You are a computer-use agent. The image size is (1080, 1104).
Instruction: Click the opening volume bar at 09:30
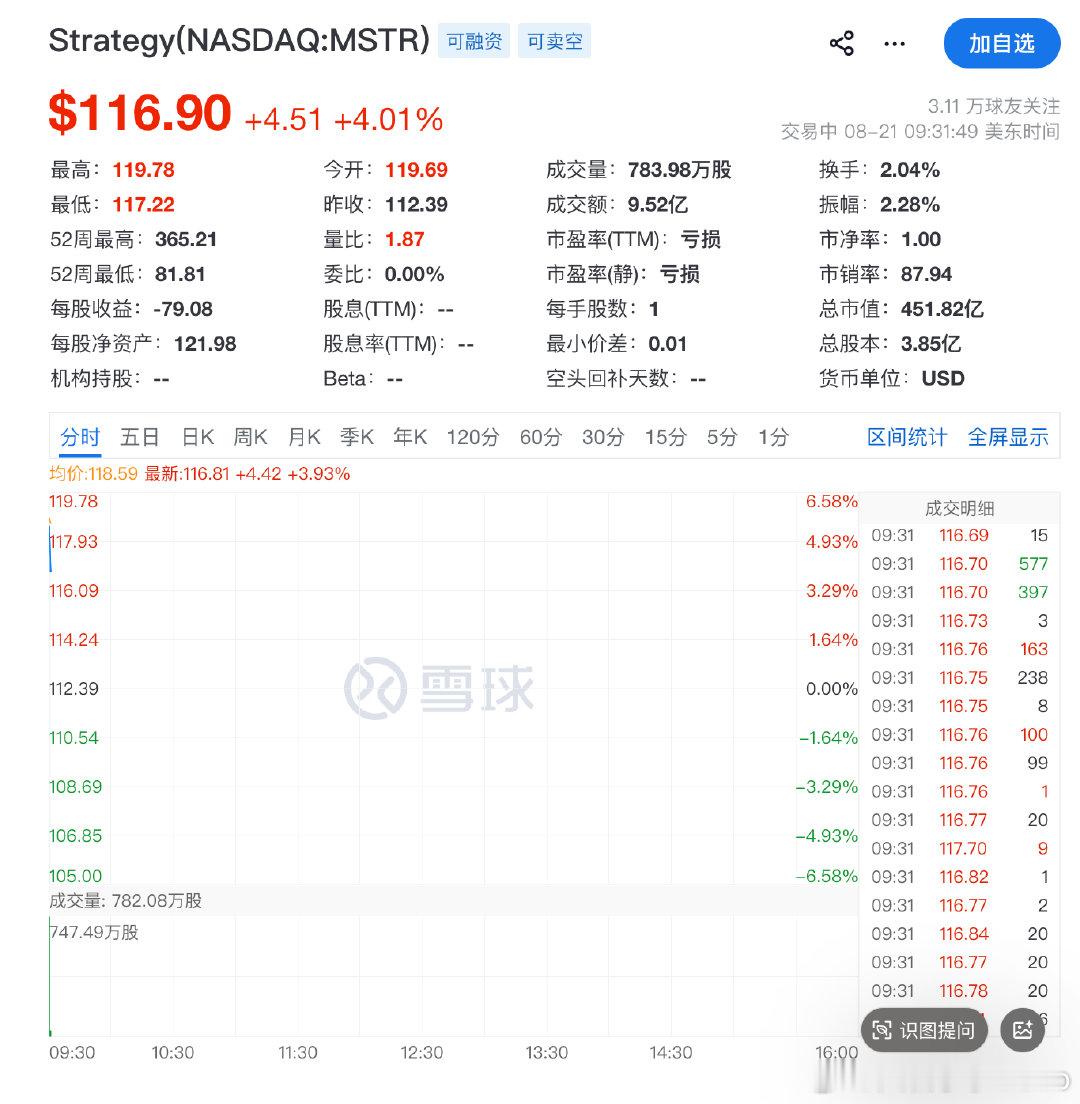pyautogui.click(x=50, y=977)
